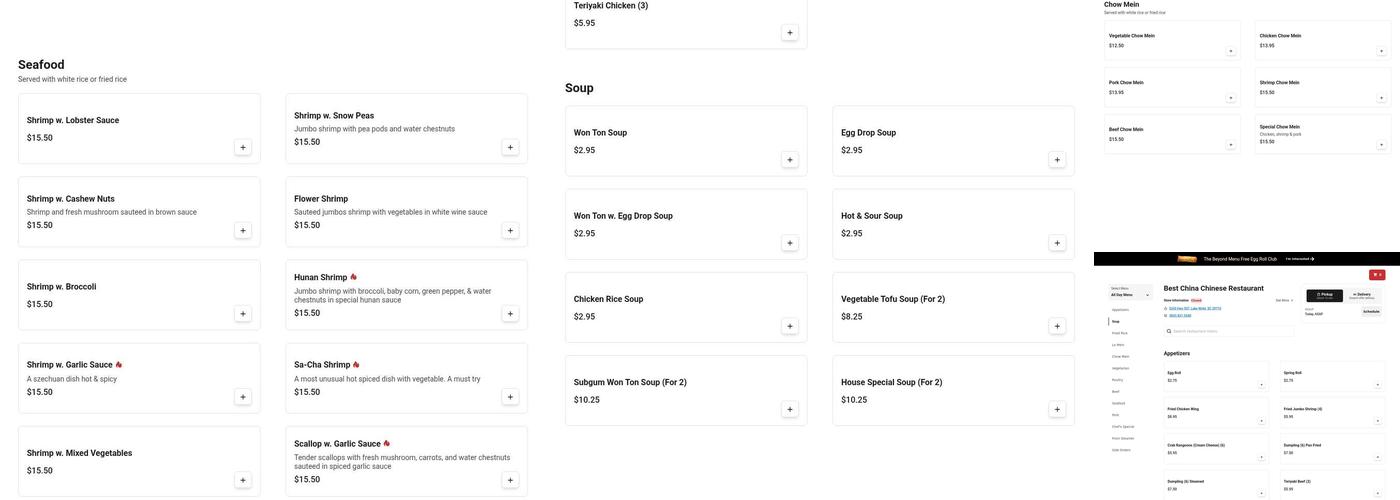Open the All Day Menu dropdown
This screenshot has width=1400, height=500.
pyautogui.click(x=1131, y=294)
